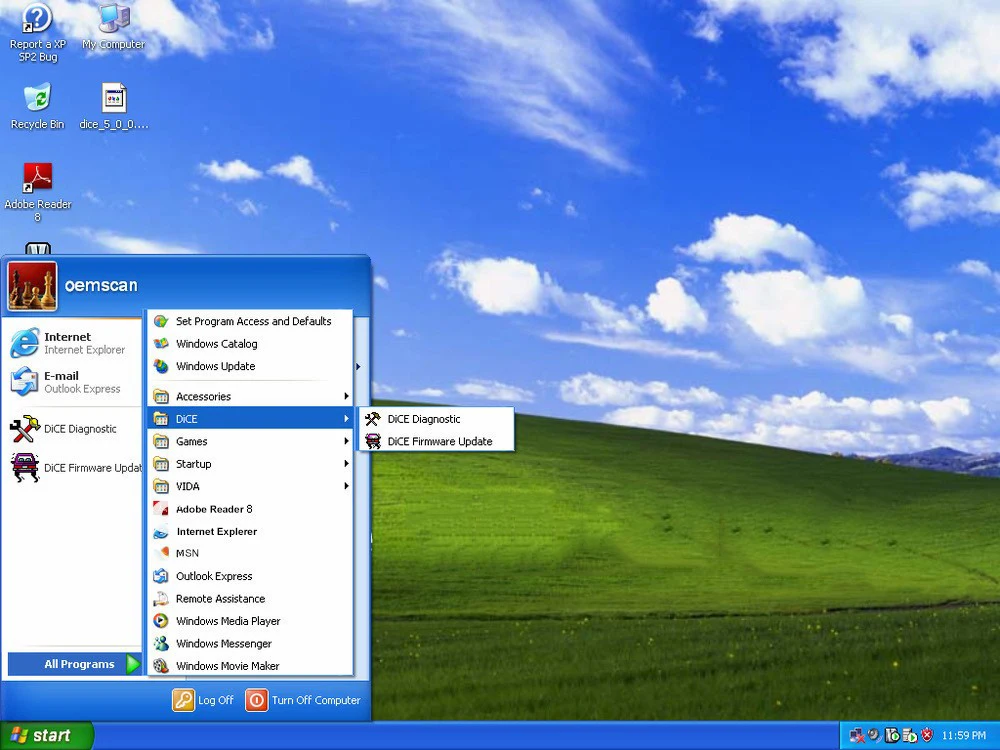1000x750 pixels.
Task: Launch Windows Media Player
Action: (251, 621)
